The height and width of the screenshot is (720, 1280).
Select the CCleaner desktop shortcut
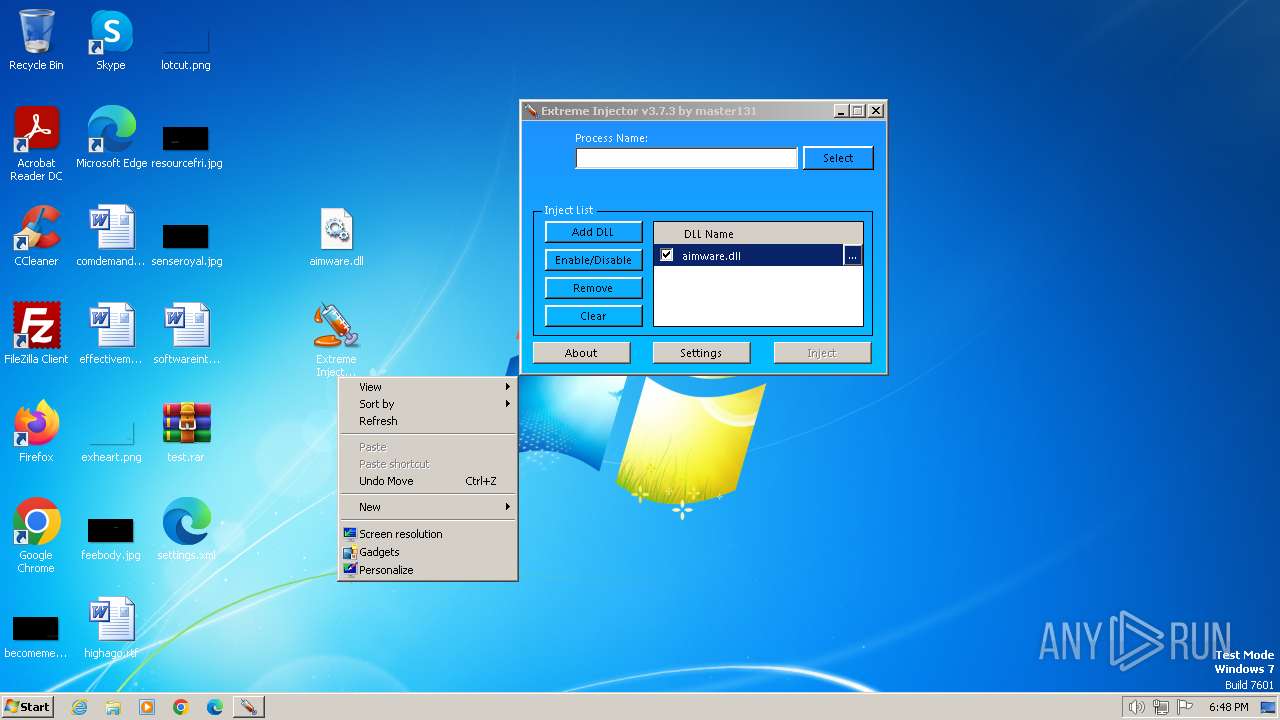click(x=36, y=236)
